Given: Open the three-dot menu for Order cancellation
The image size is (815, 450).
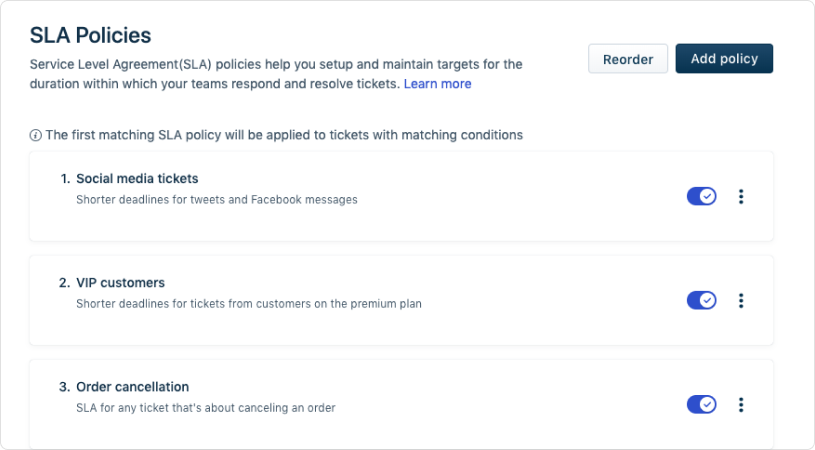Looking at the screenshot, I should click(741, 405).
